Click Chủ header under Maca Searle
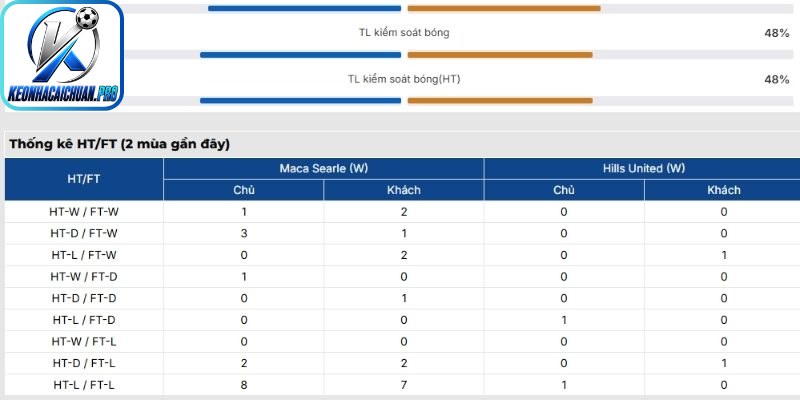Screen dimensions: 800x400 [244, 190]
